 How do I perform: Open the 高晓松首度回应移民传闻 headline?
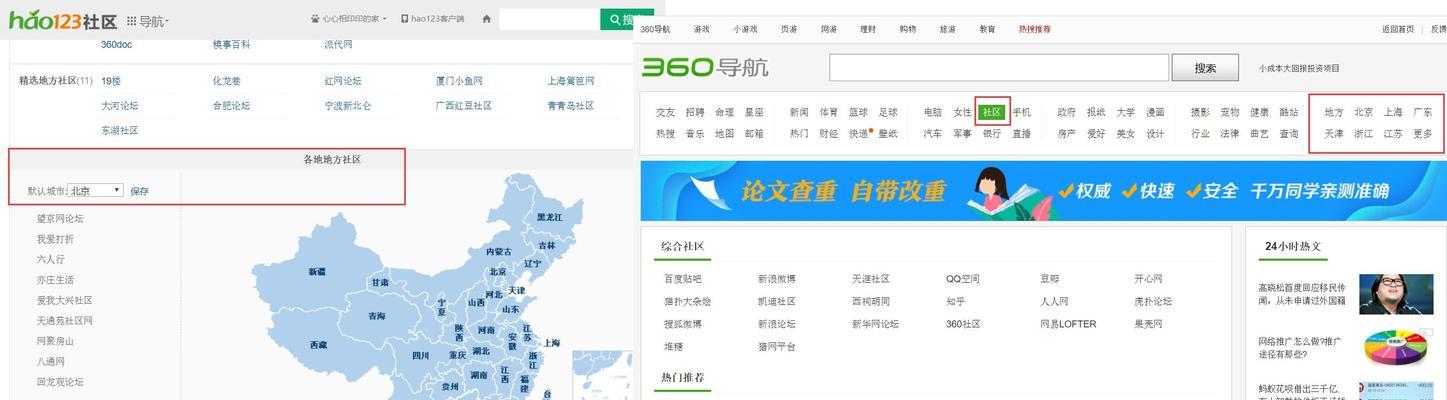[1302, 294]
